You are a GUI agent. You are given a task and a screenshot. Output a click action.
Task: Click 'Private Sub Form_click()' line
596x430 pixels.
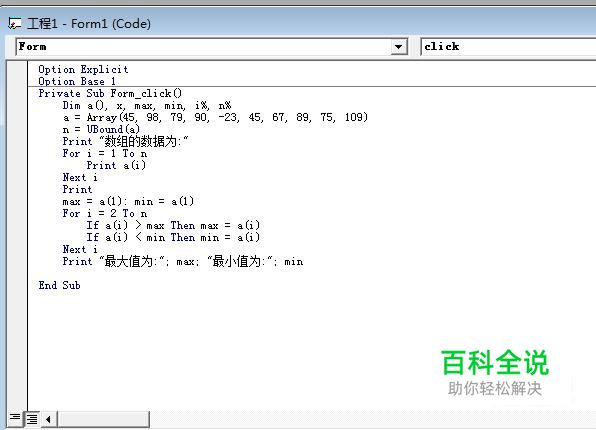point(110,94)
